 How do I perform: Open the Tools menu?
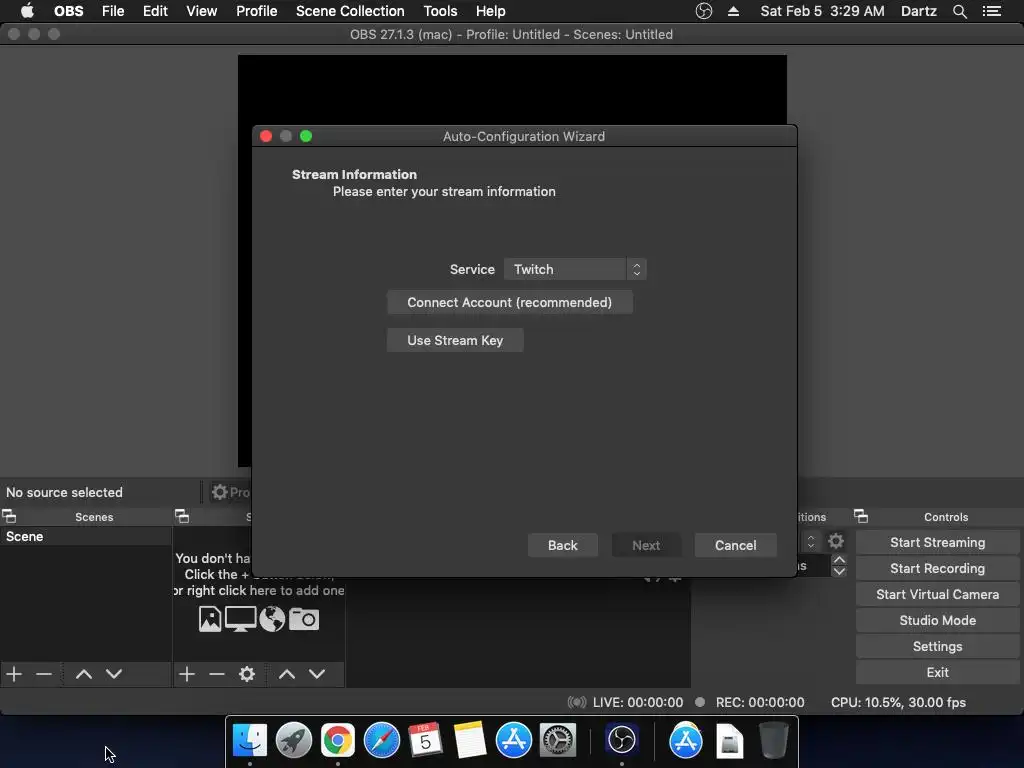pos(440,11)
